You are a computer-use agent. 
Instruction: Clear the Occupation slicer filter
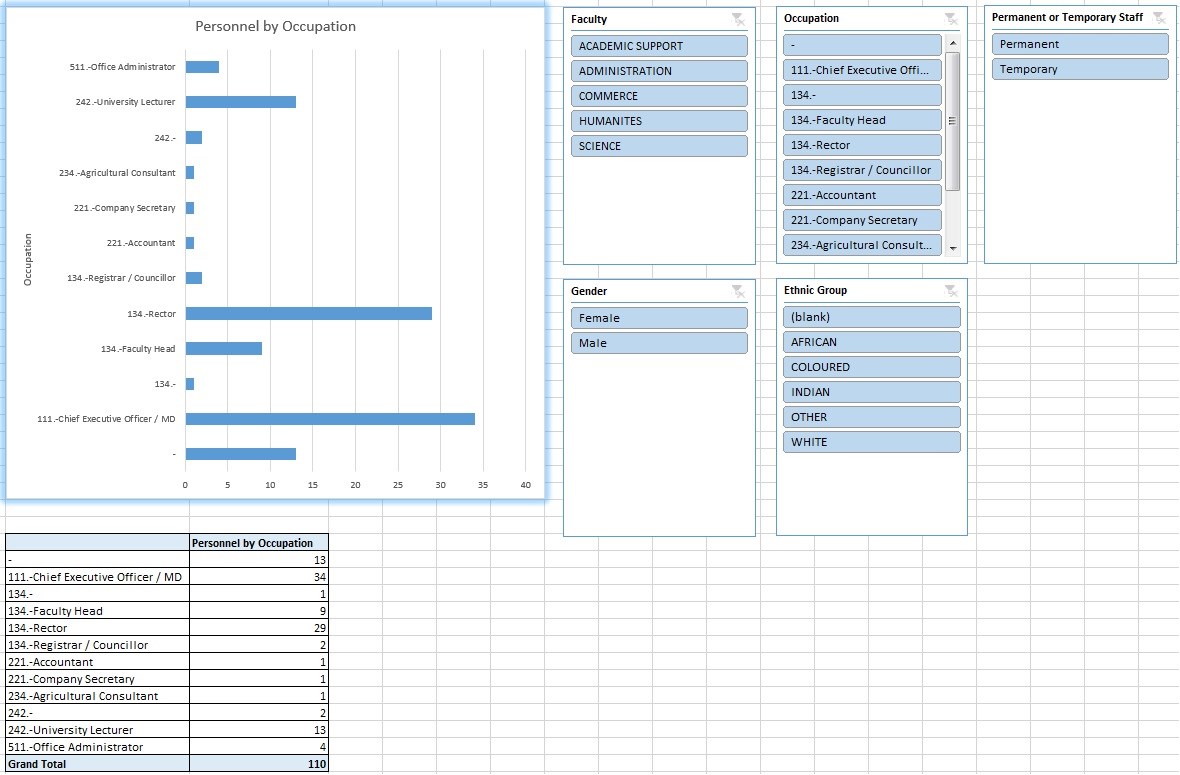tap(951, 19)
